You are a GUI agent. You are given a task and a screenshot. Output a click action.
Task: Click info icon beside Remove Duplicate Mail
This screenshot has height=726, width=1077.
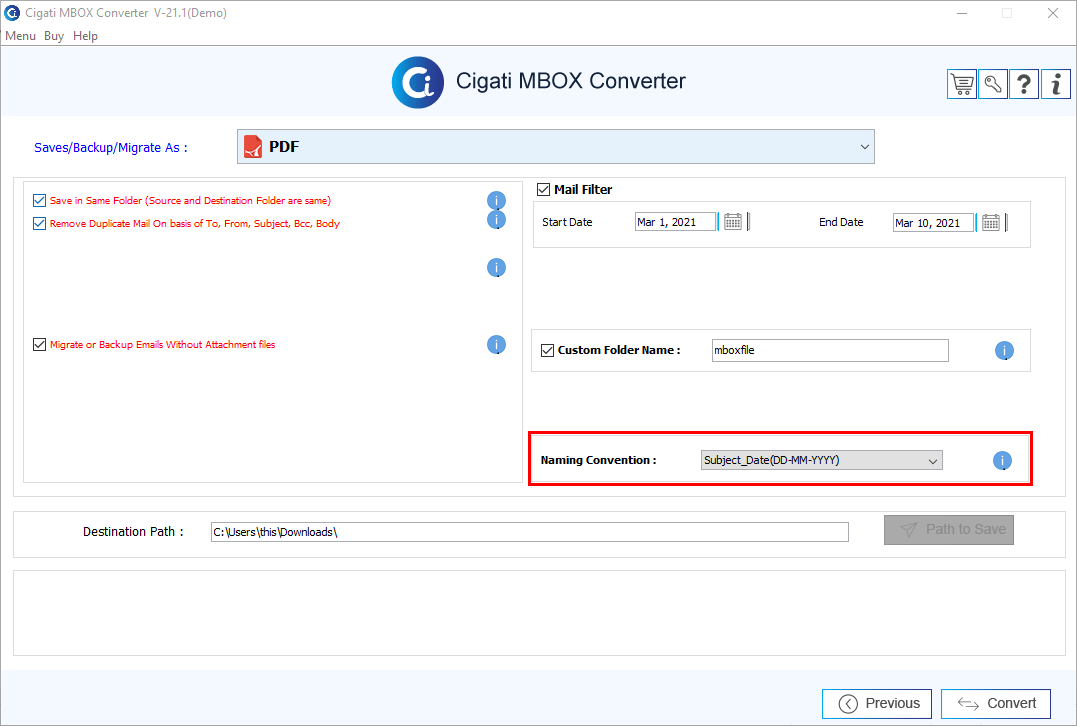497,220
